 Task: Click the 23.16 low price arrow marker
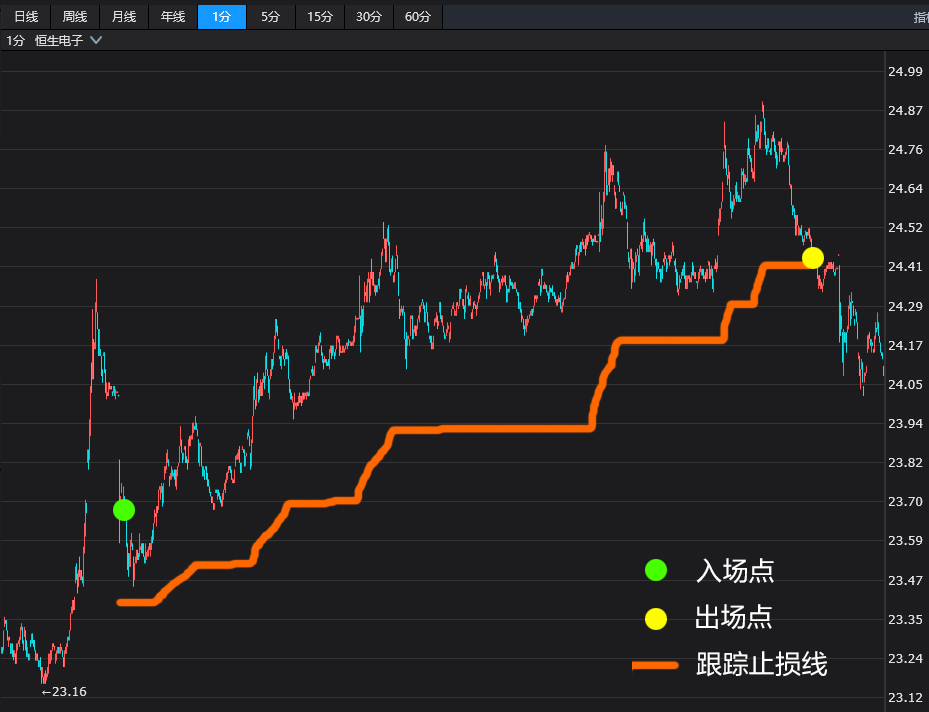point(64,691)
